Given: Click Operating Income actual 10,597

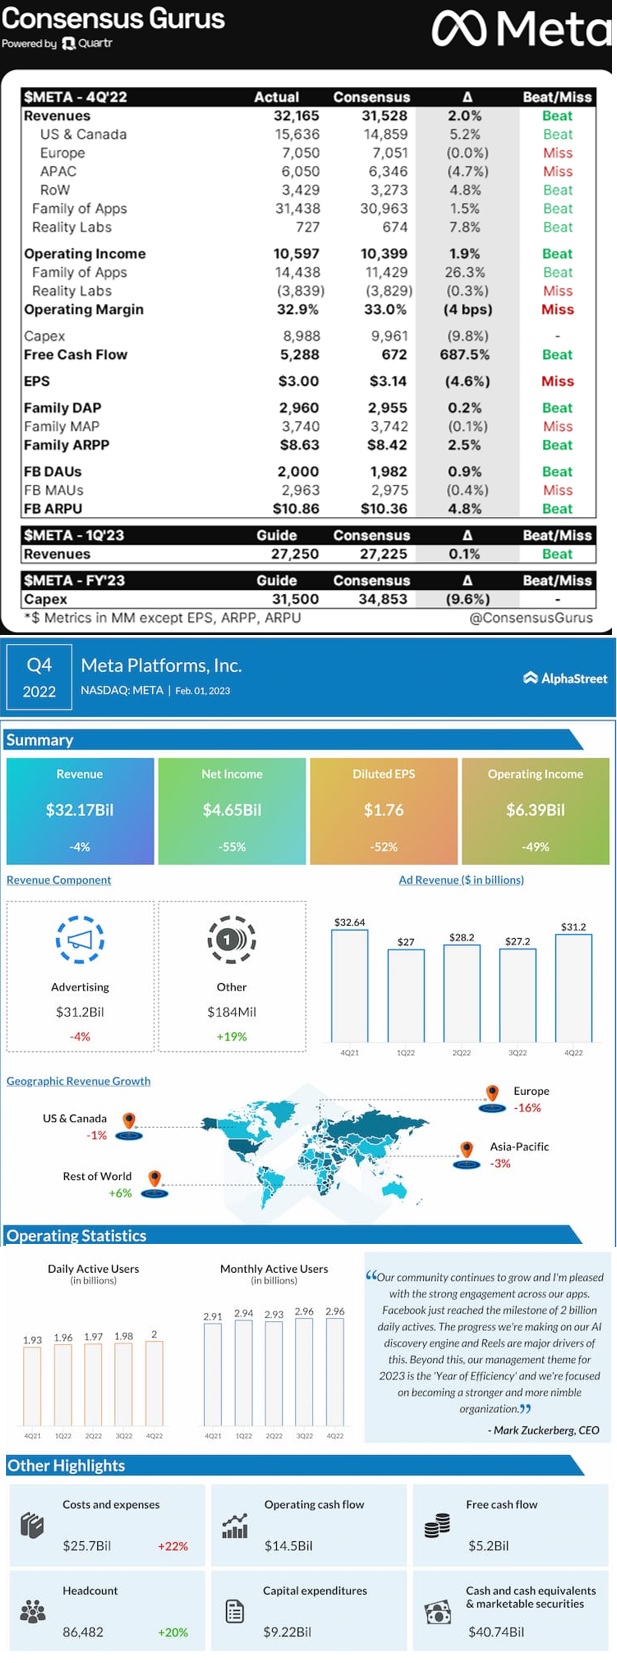Looking at the screenshot, I should (x=297, y=254).
